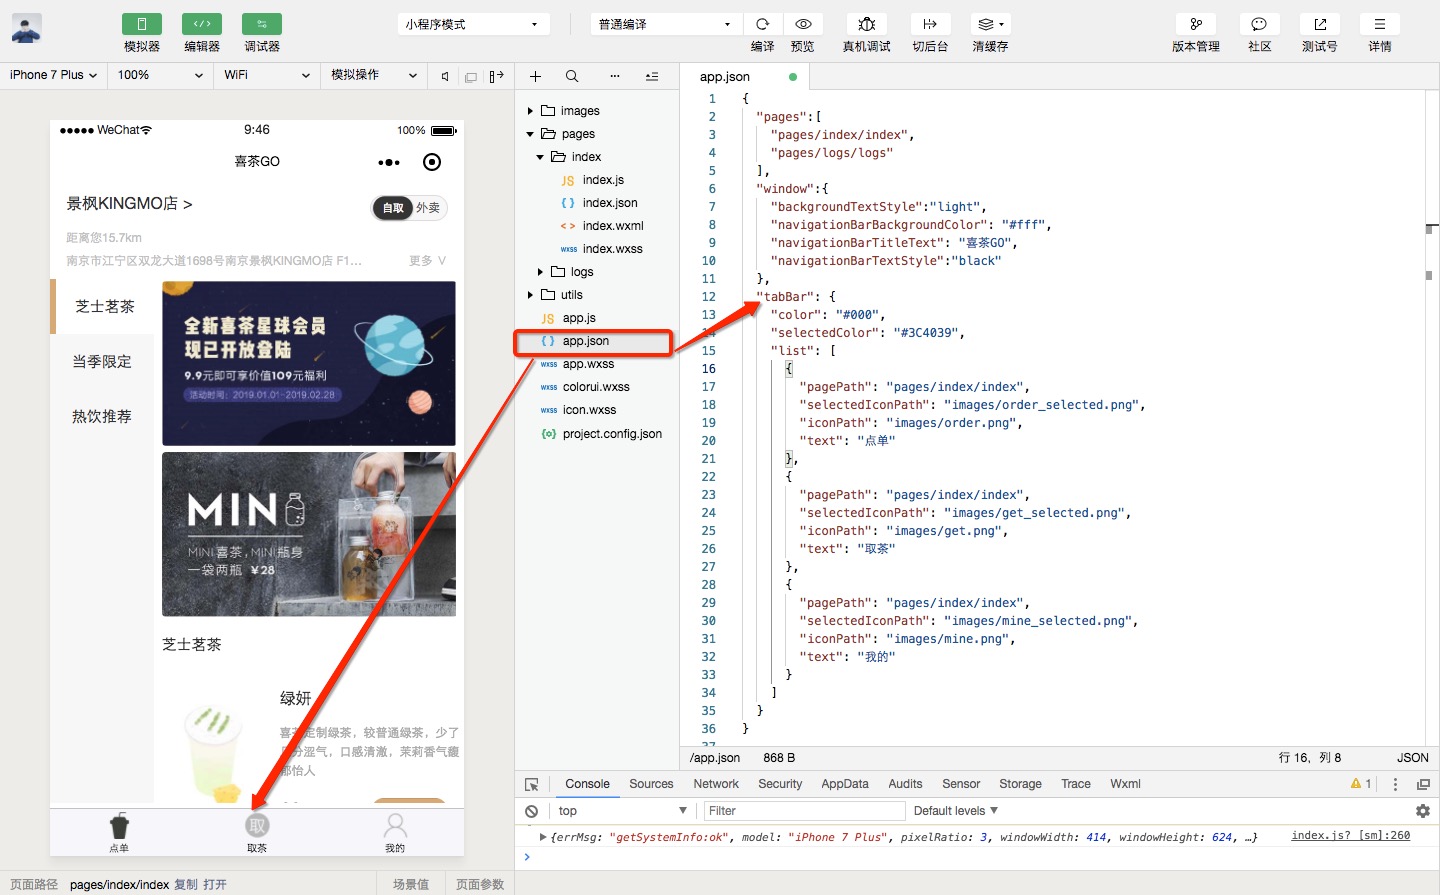Open the community chat icon

point(1259,24)
